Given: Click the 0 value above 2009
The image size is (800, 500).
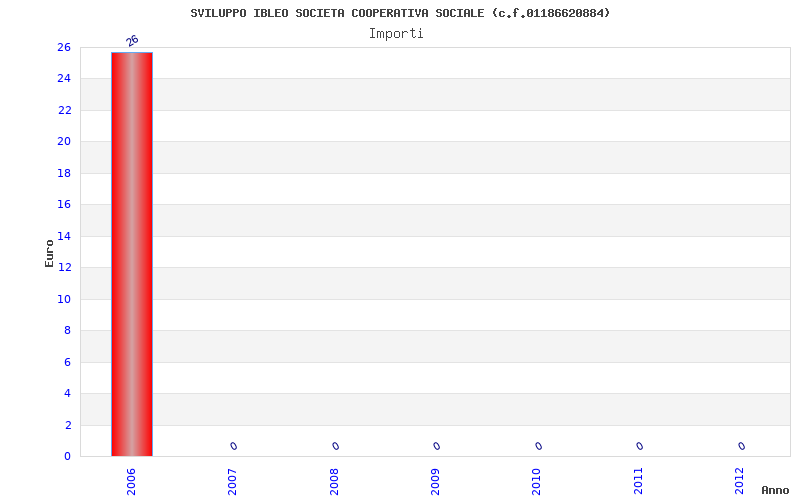Looking at the screenshot, I should (x=437, y=446).
